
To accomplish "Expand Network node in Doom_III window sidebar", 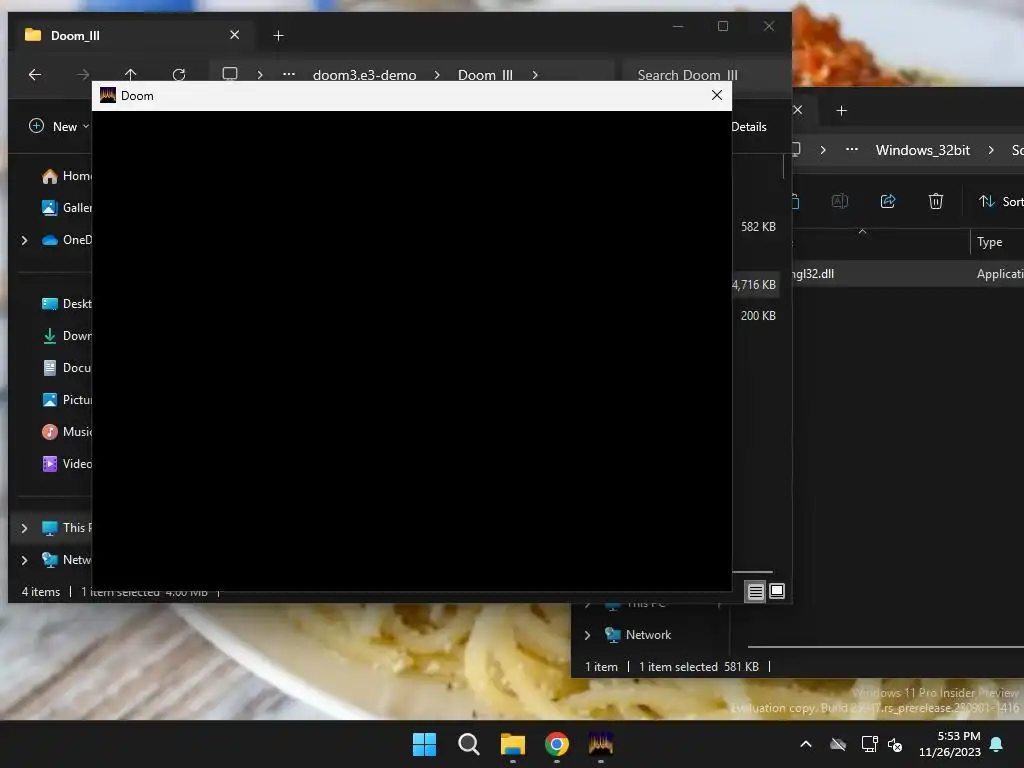I will click(x=25, y=560).
